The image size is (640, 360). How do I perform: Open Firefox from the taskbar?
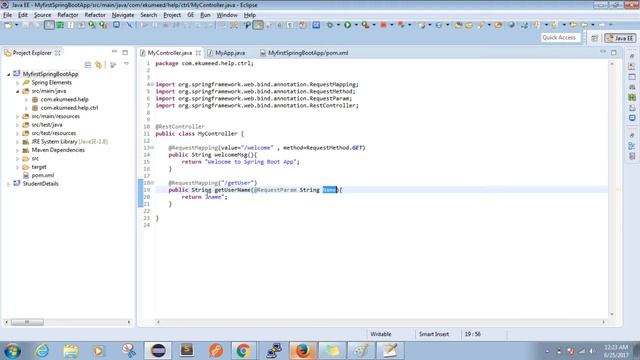tap(302, 351)
